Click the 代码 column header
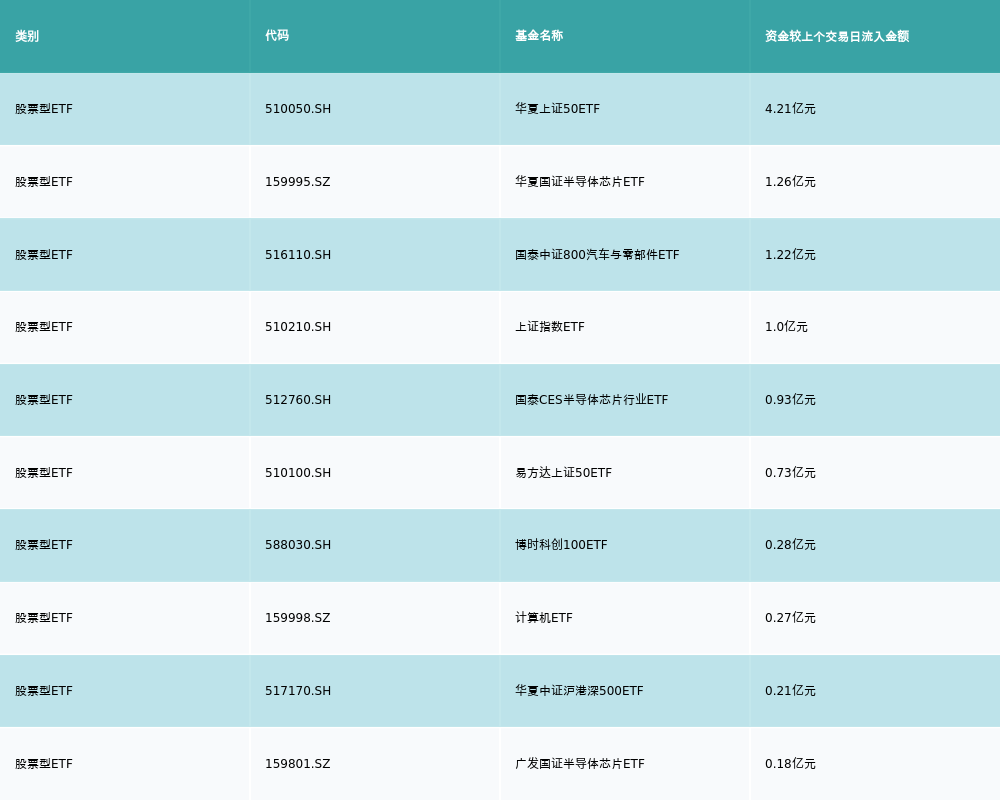 click(277, 36)
